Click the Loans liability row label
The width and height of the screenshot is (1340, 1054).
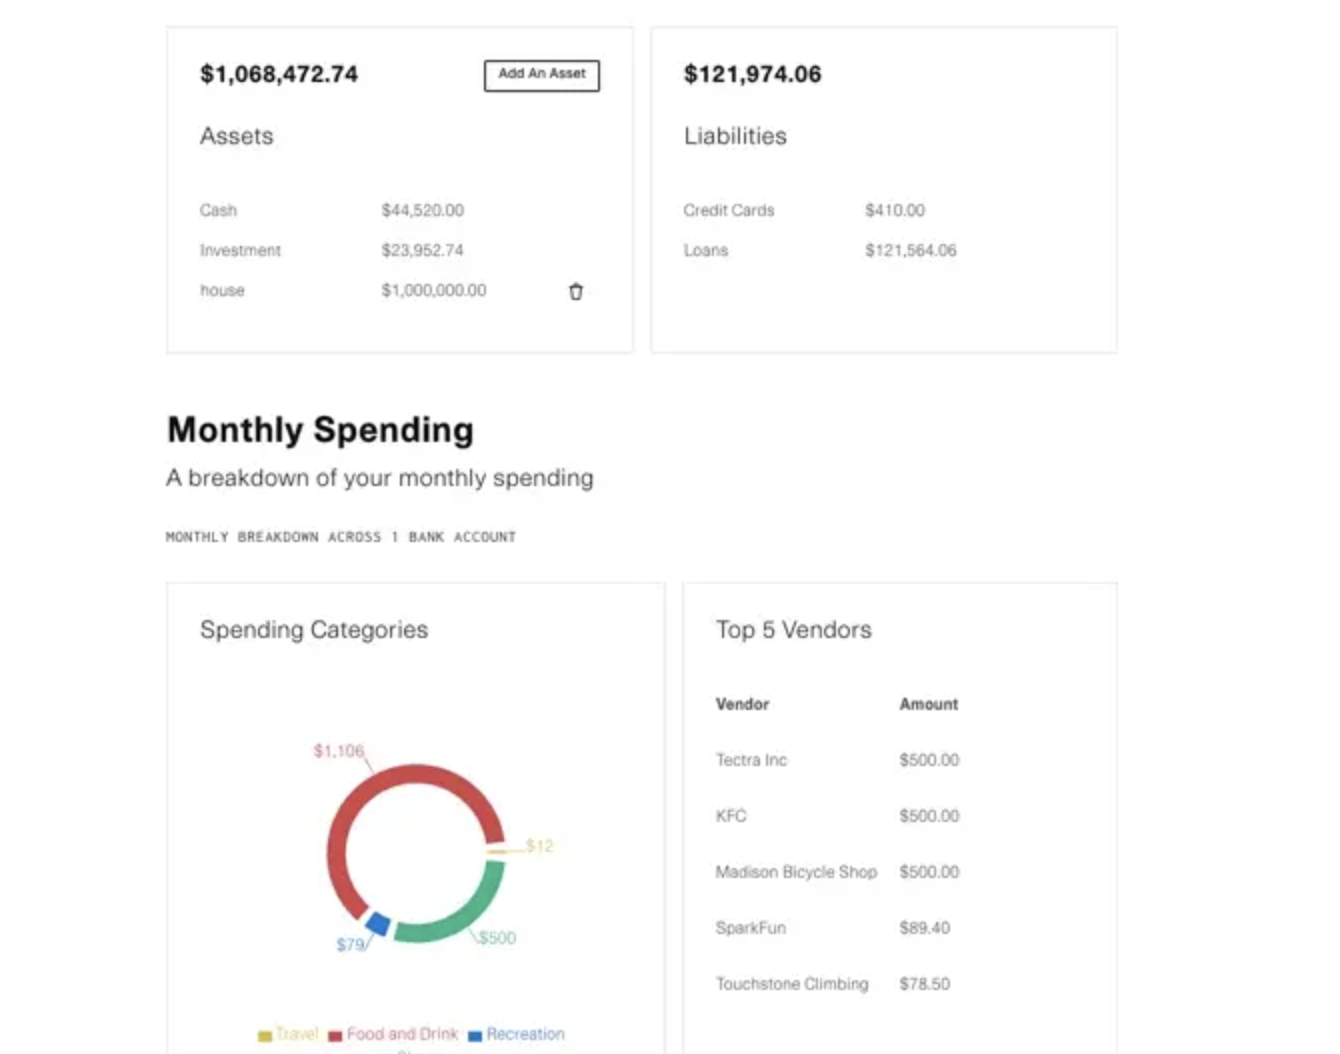click(x=706, y=251)
